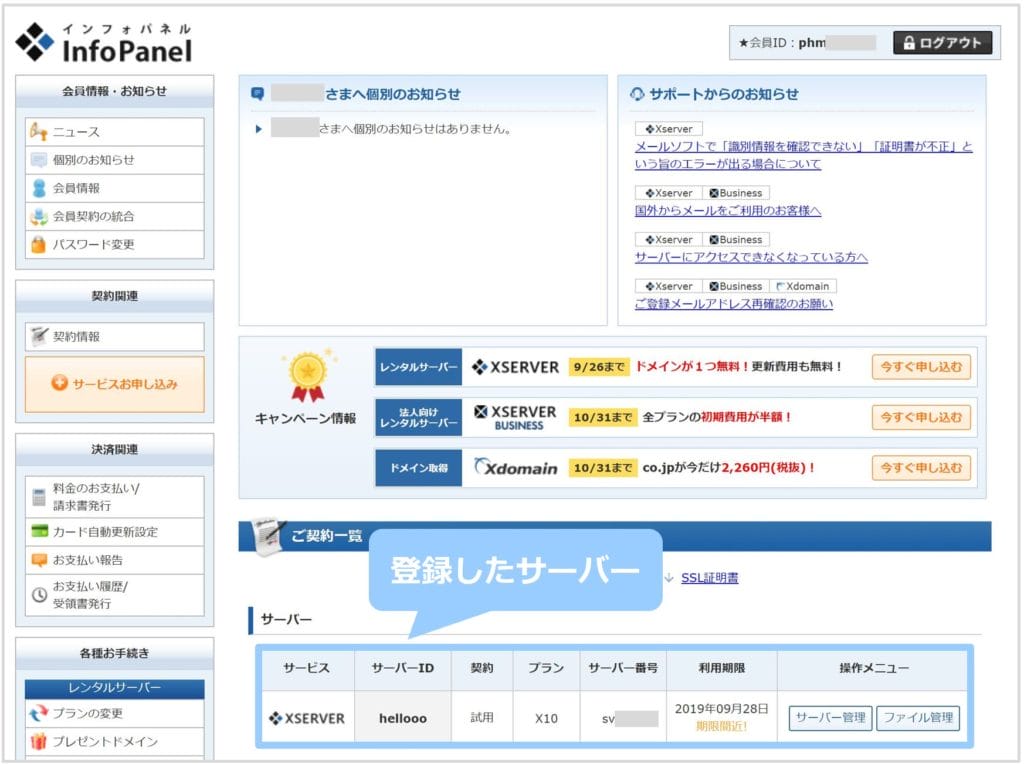The height and width of the screenshot is (764, 1024).
Task: Click the 会員契約の統合 icon
Action: point(39,216)
